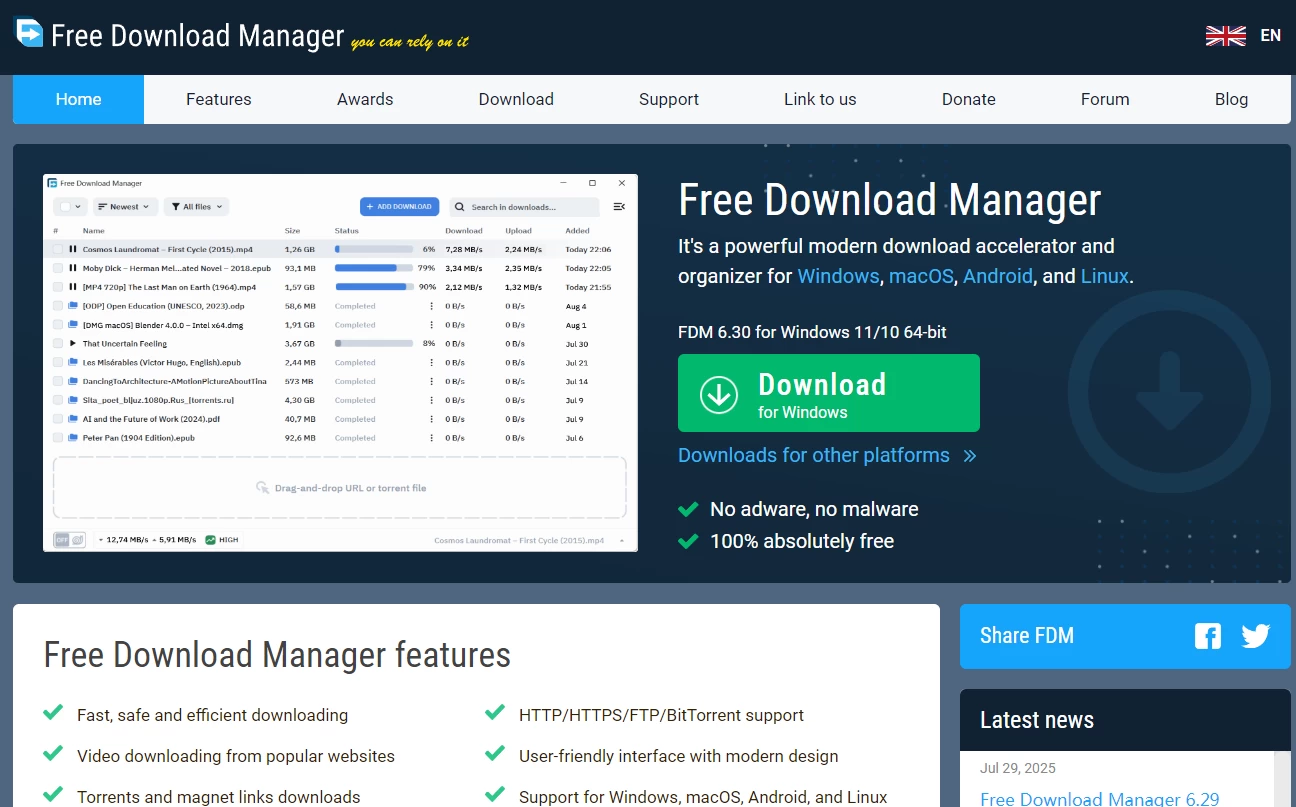
Task: Share FDM on Facebook
Action: click(1208, 636)
